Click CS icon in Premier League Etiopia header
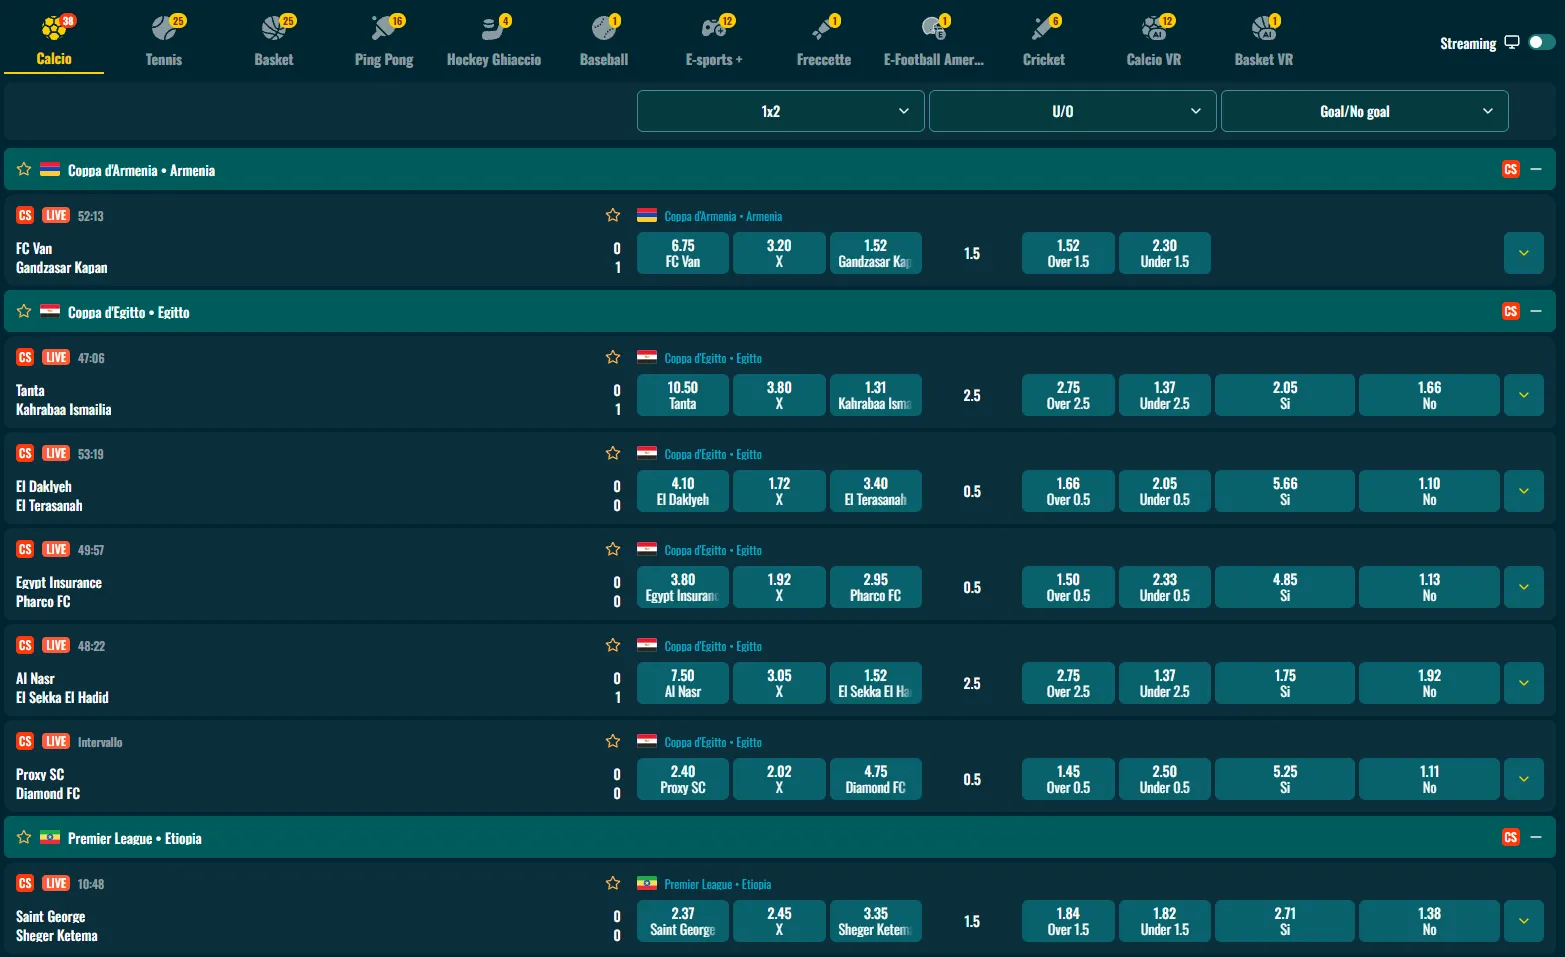Image resolution: width=1565 pixels, height=957 pixels. pos(1511,837)
